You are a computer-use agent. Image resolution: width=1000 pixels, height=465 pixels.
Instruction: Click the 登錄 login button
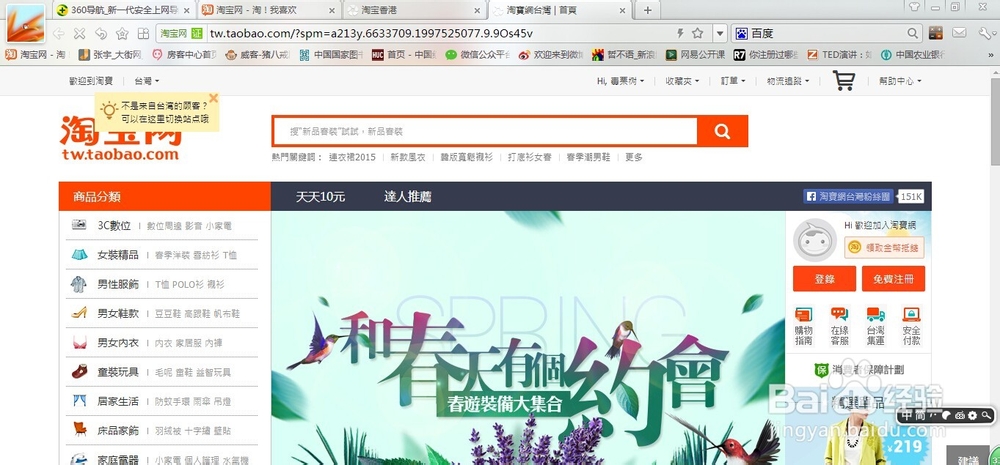tap(824, 279)
